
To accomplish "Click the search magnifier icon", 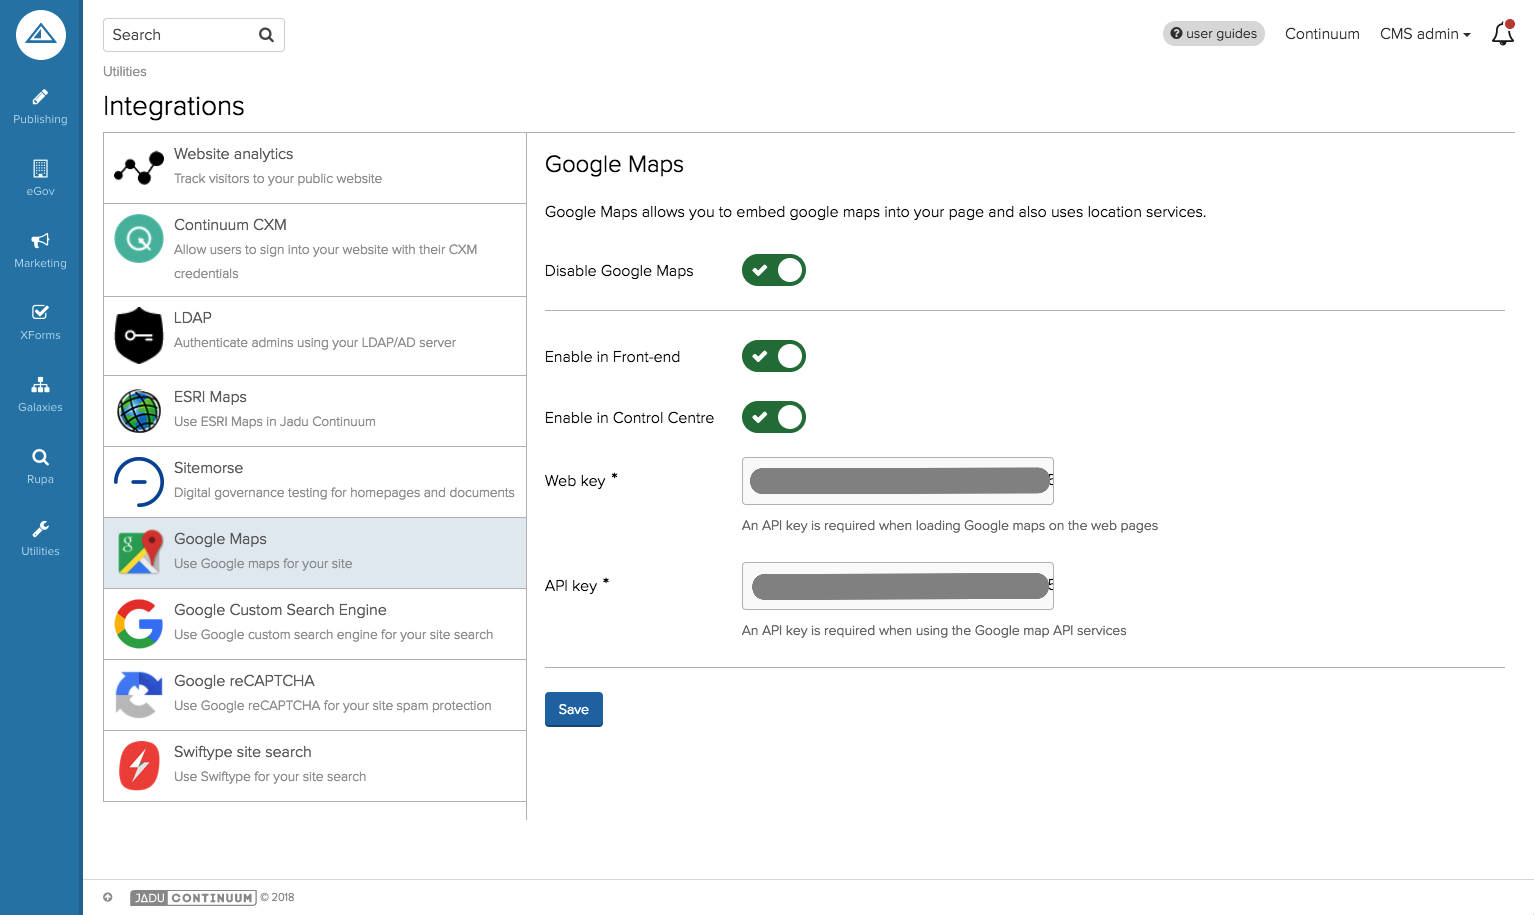I will [x=266, y=35].
